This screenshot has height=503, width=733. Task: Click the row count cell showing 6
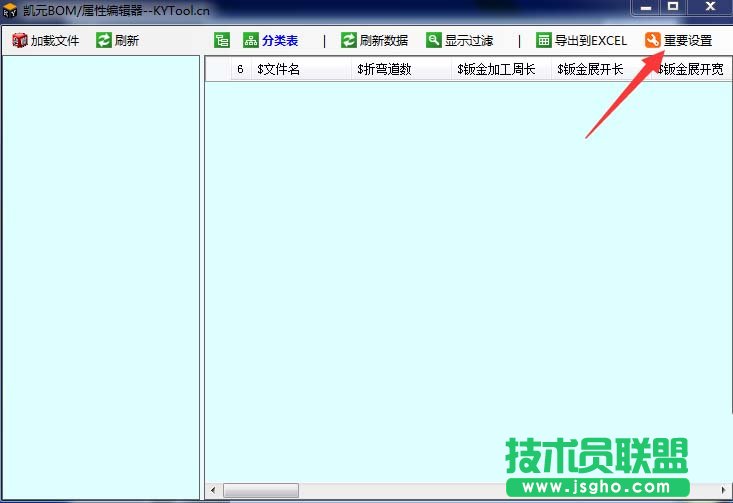tap(241, 70)
